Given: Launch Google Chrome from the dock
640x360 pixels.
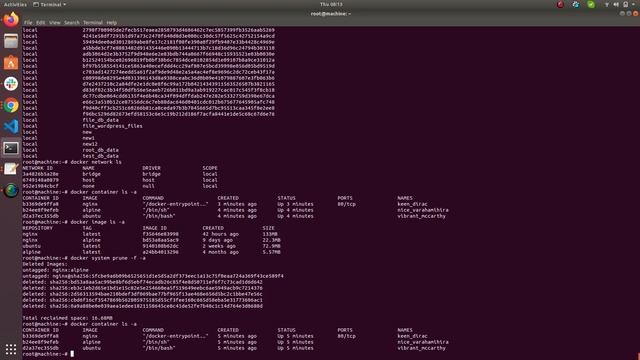Looking at the screenshot, I should (11, 105).
